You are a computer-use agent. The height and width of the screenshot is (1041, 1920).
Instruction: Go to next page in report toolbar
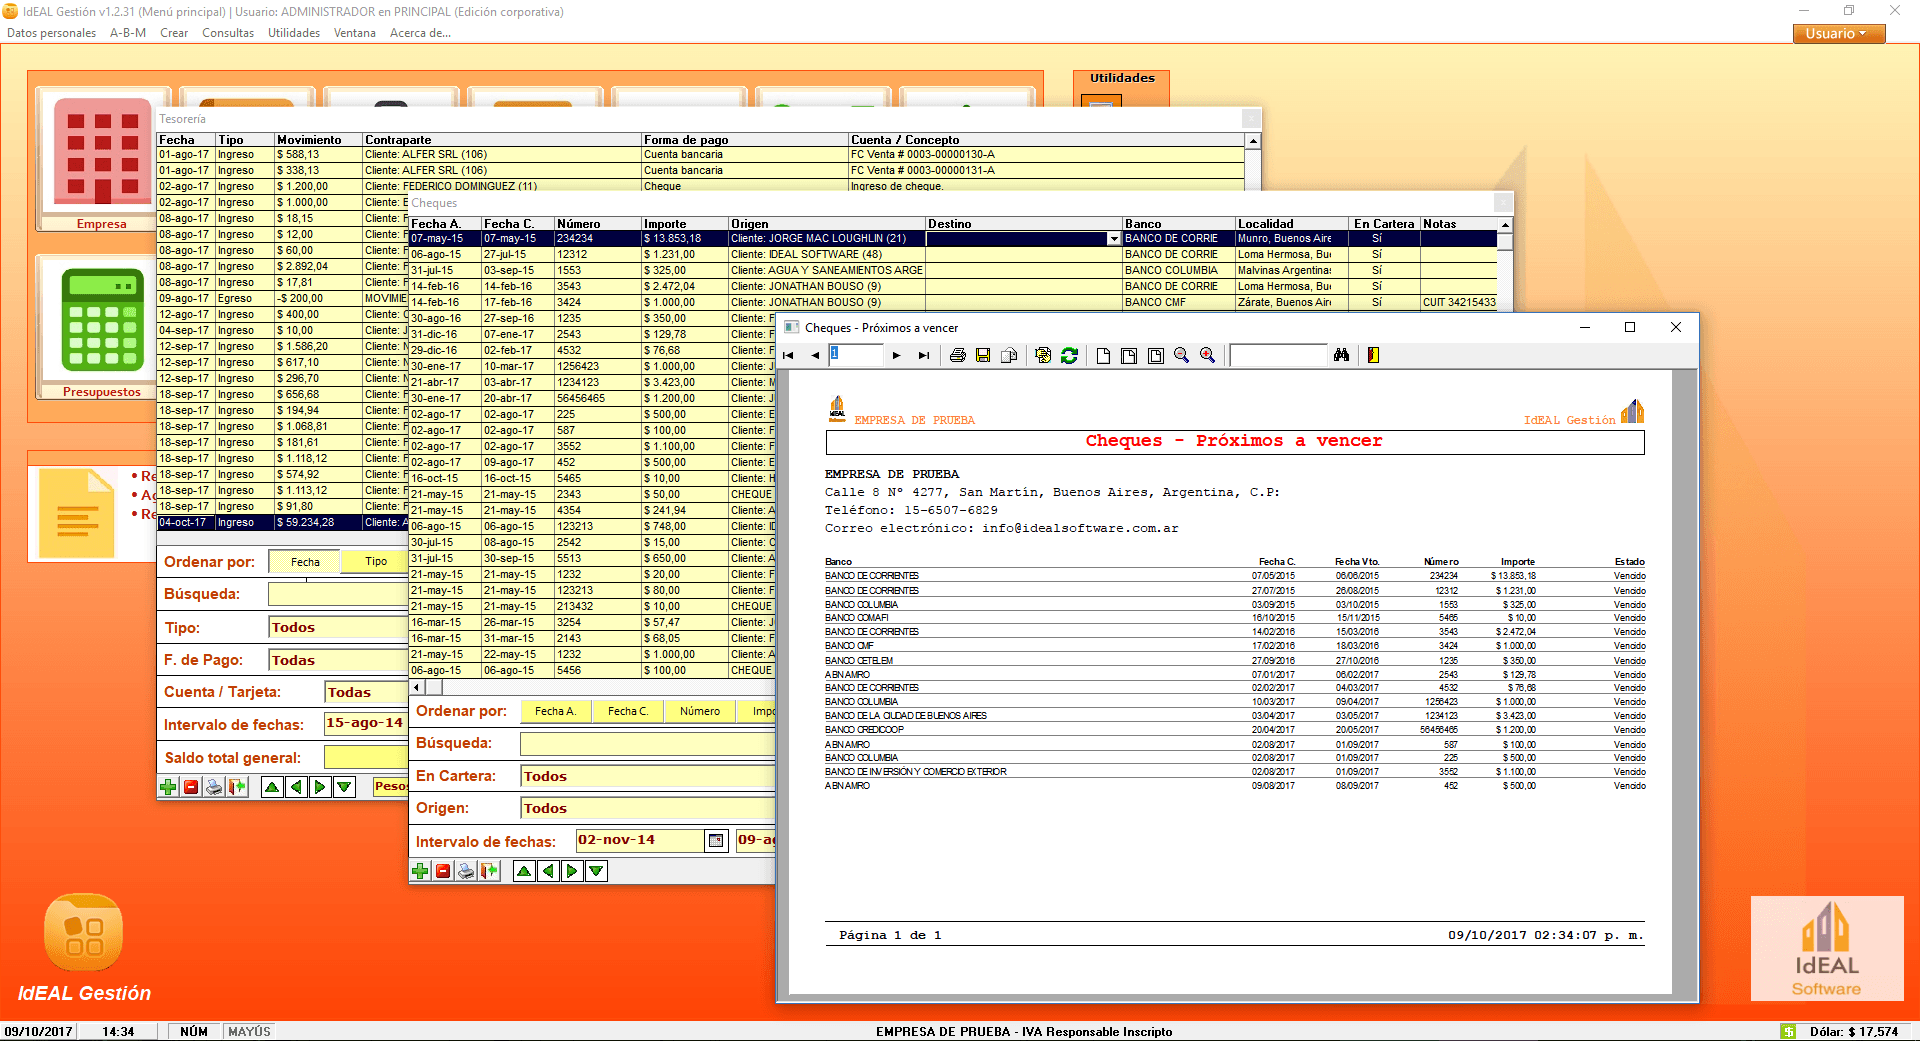pyautogui.click(x=897, y=355)
